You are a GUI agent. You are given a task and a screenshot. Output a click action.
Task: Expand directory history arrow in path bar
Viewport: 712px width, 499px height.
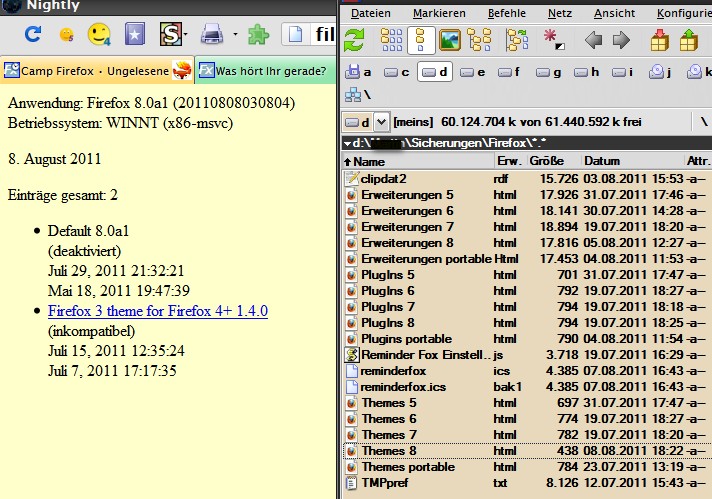pos(347,143)
